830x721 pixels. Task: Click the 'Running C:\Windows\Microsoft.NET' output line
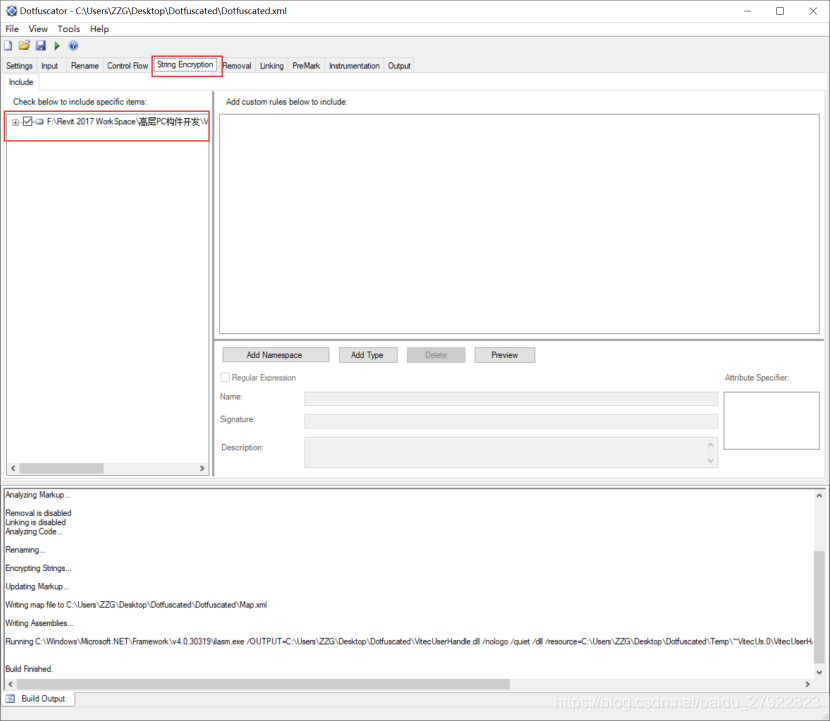coord(409,642)
